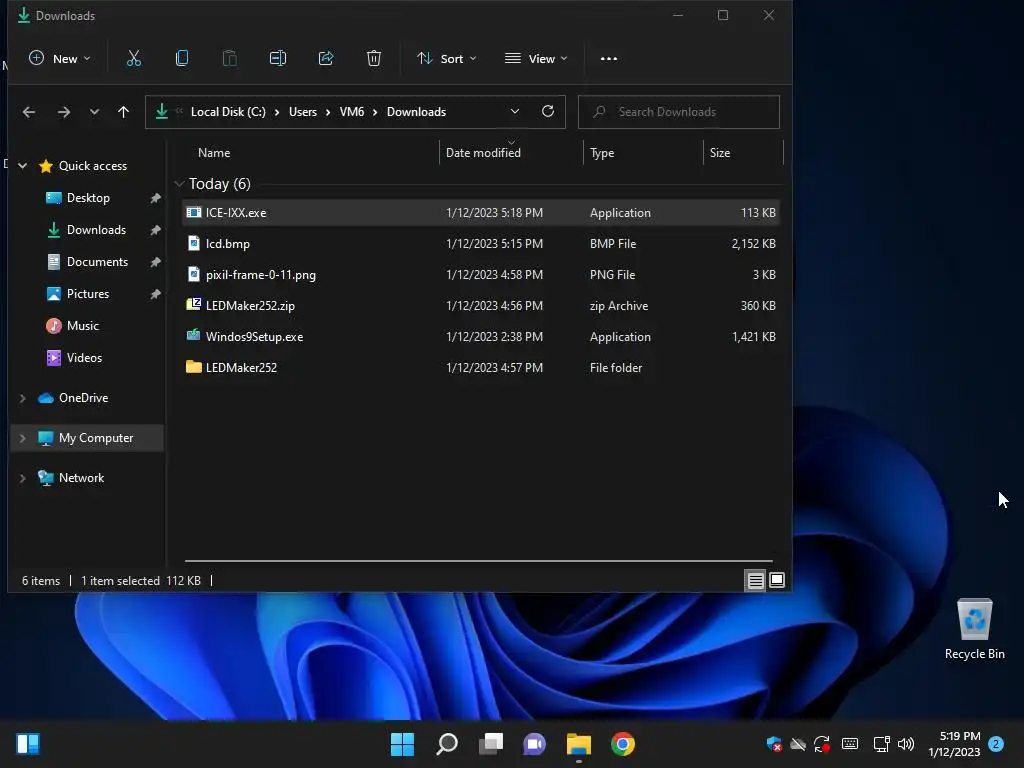1024x768 pixels.
Task: Switch to details view layout button
Action: click(756, 580)
